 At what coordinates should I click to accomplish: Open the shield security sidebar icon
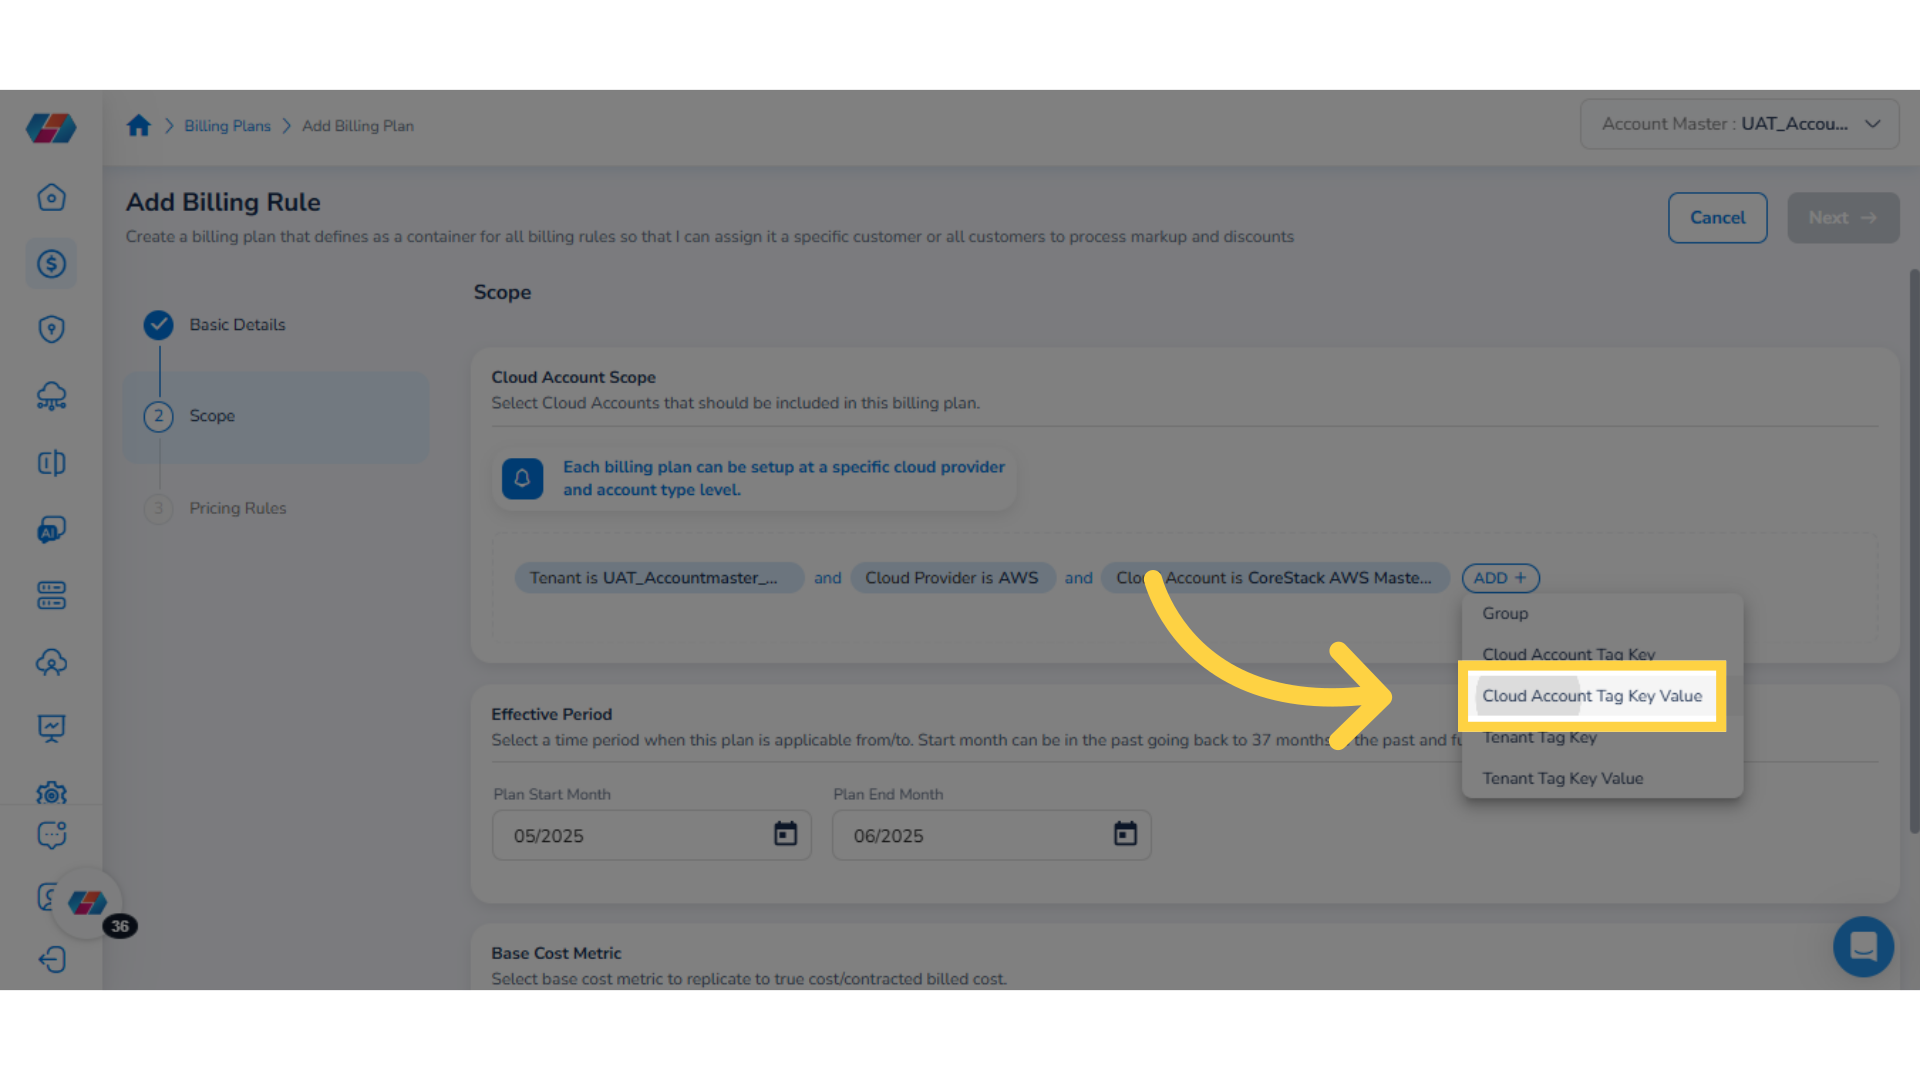coord(51,330)
